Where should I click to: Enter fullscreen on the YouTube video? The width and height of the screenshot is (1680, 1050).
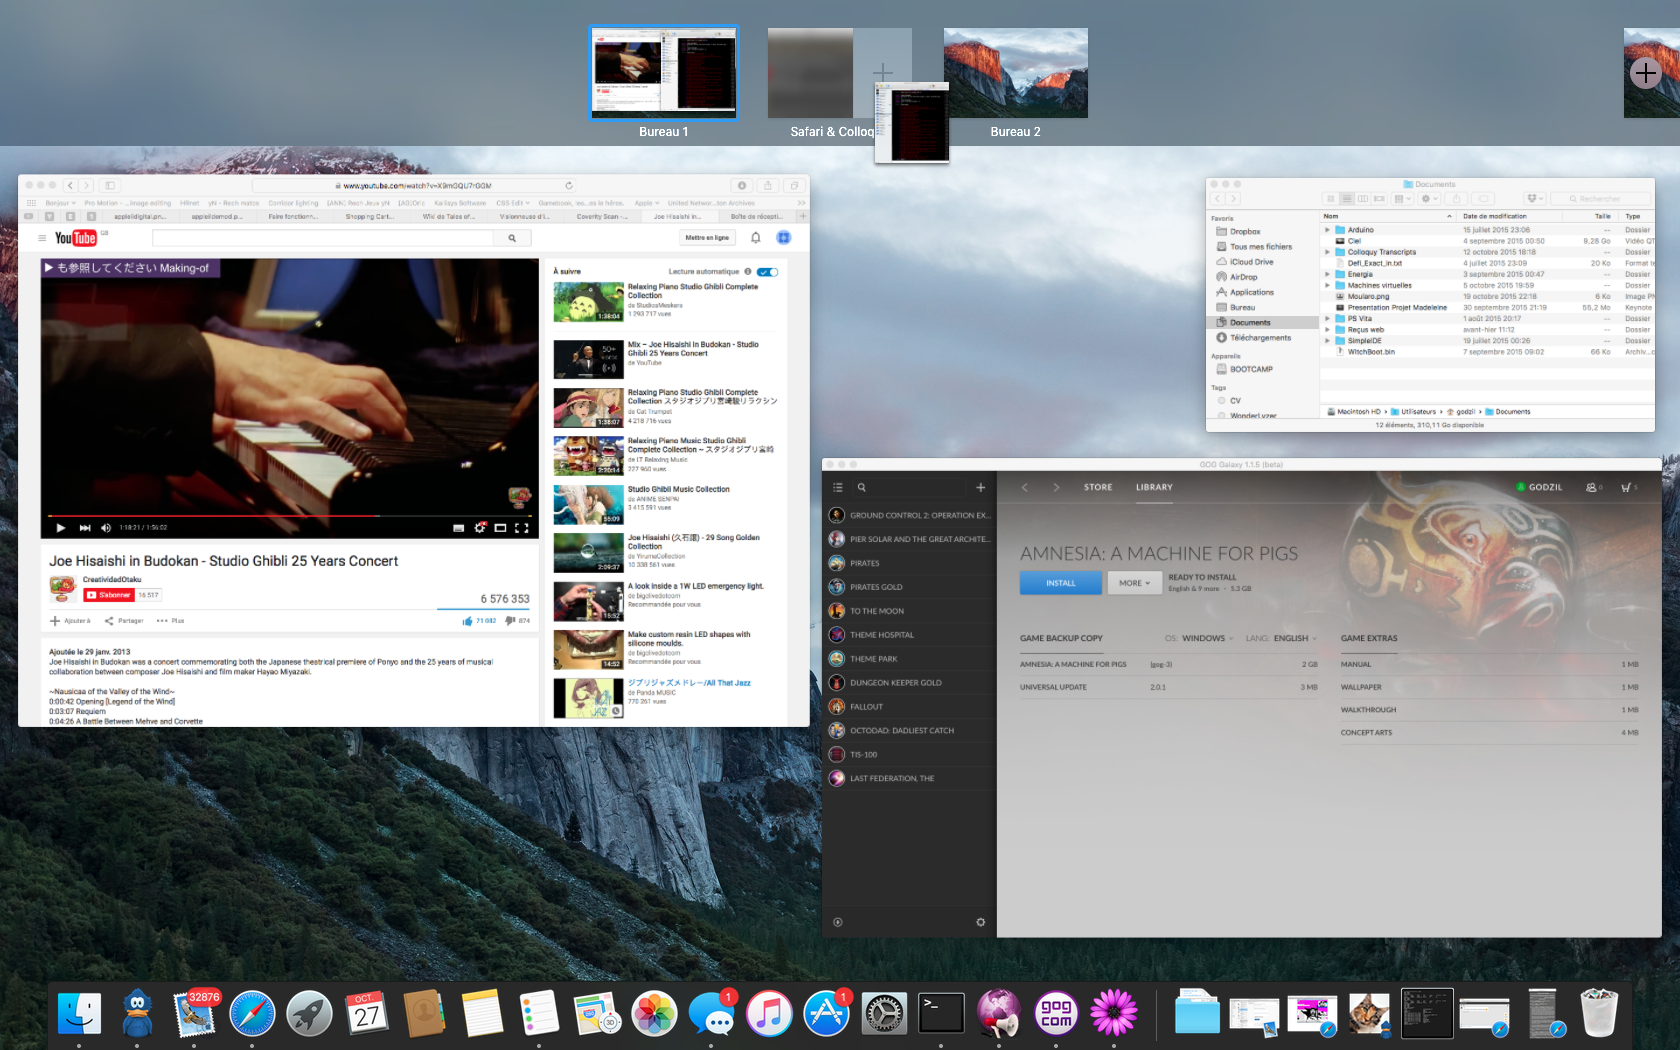click(521, 528)
